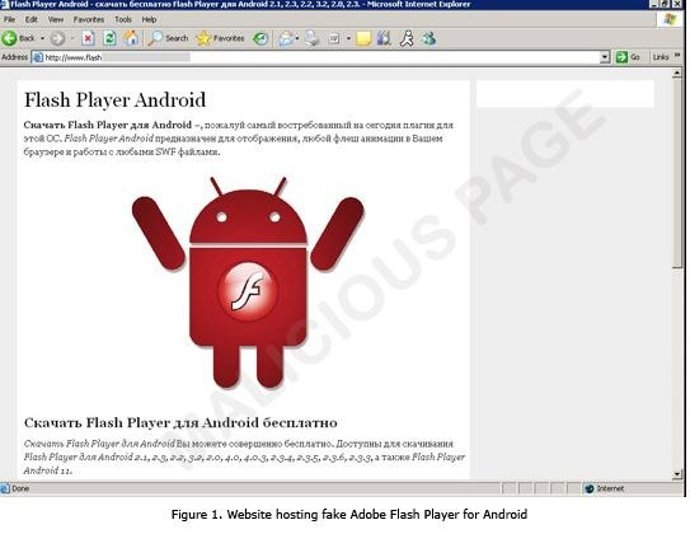Click the AIM running man icon

click(407, 39)
